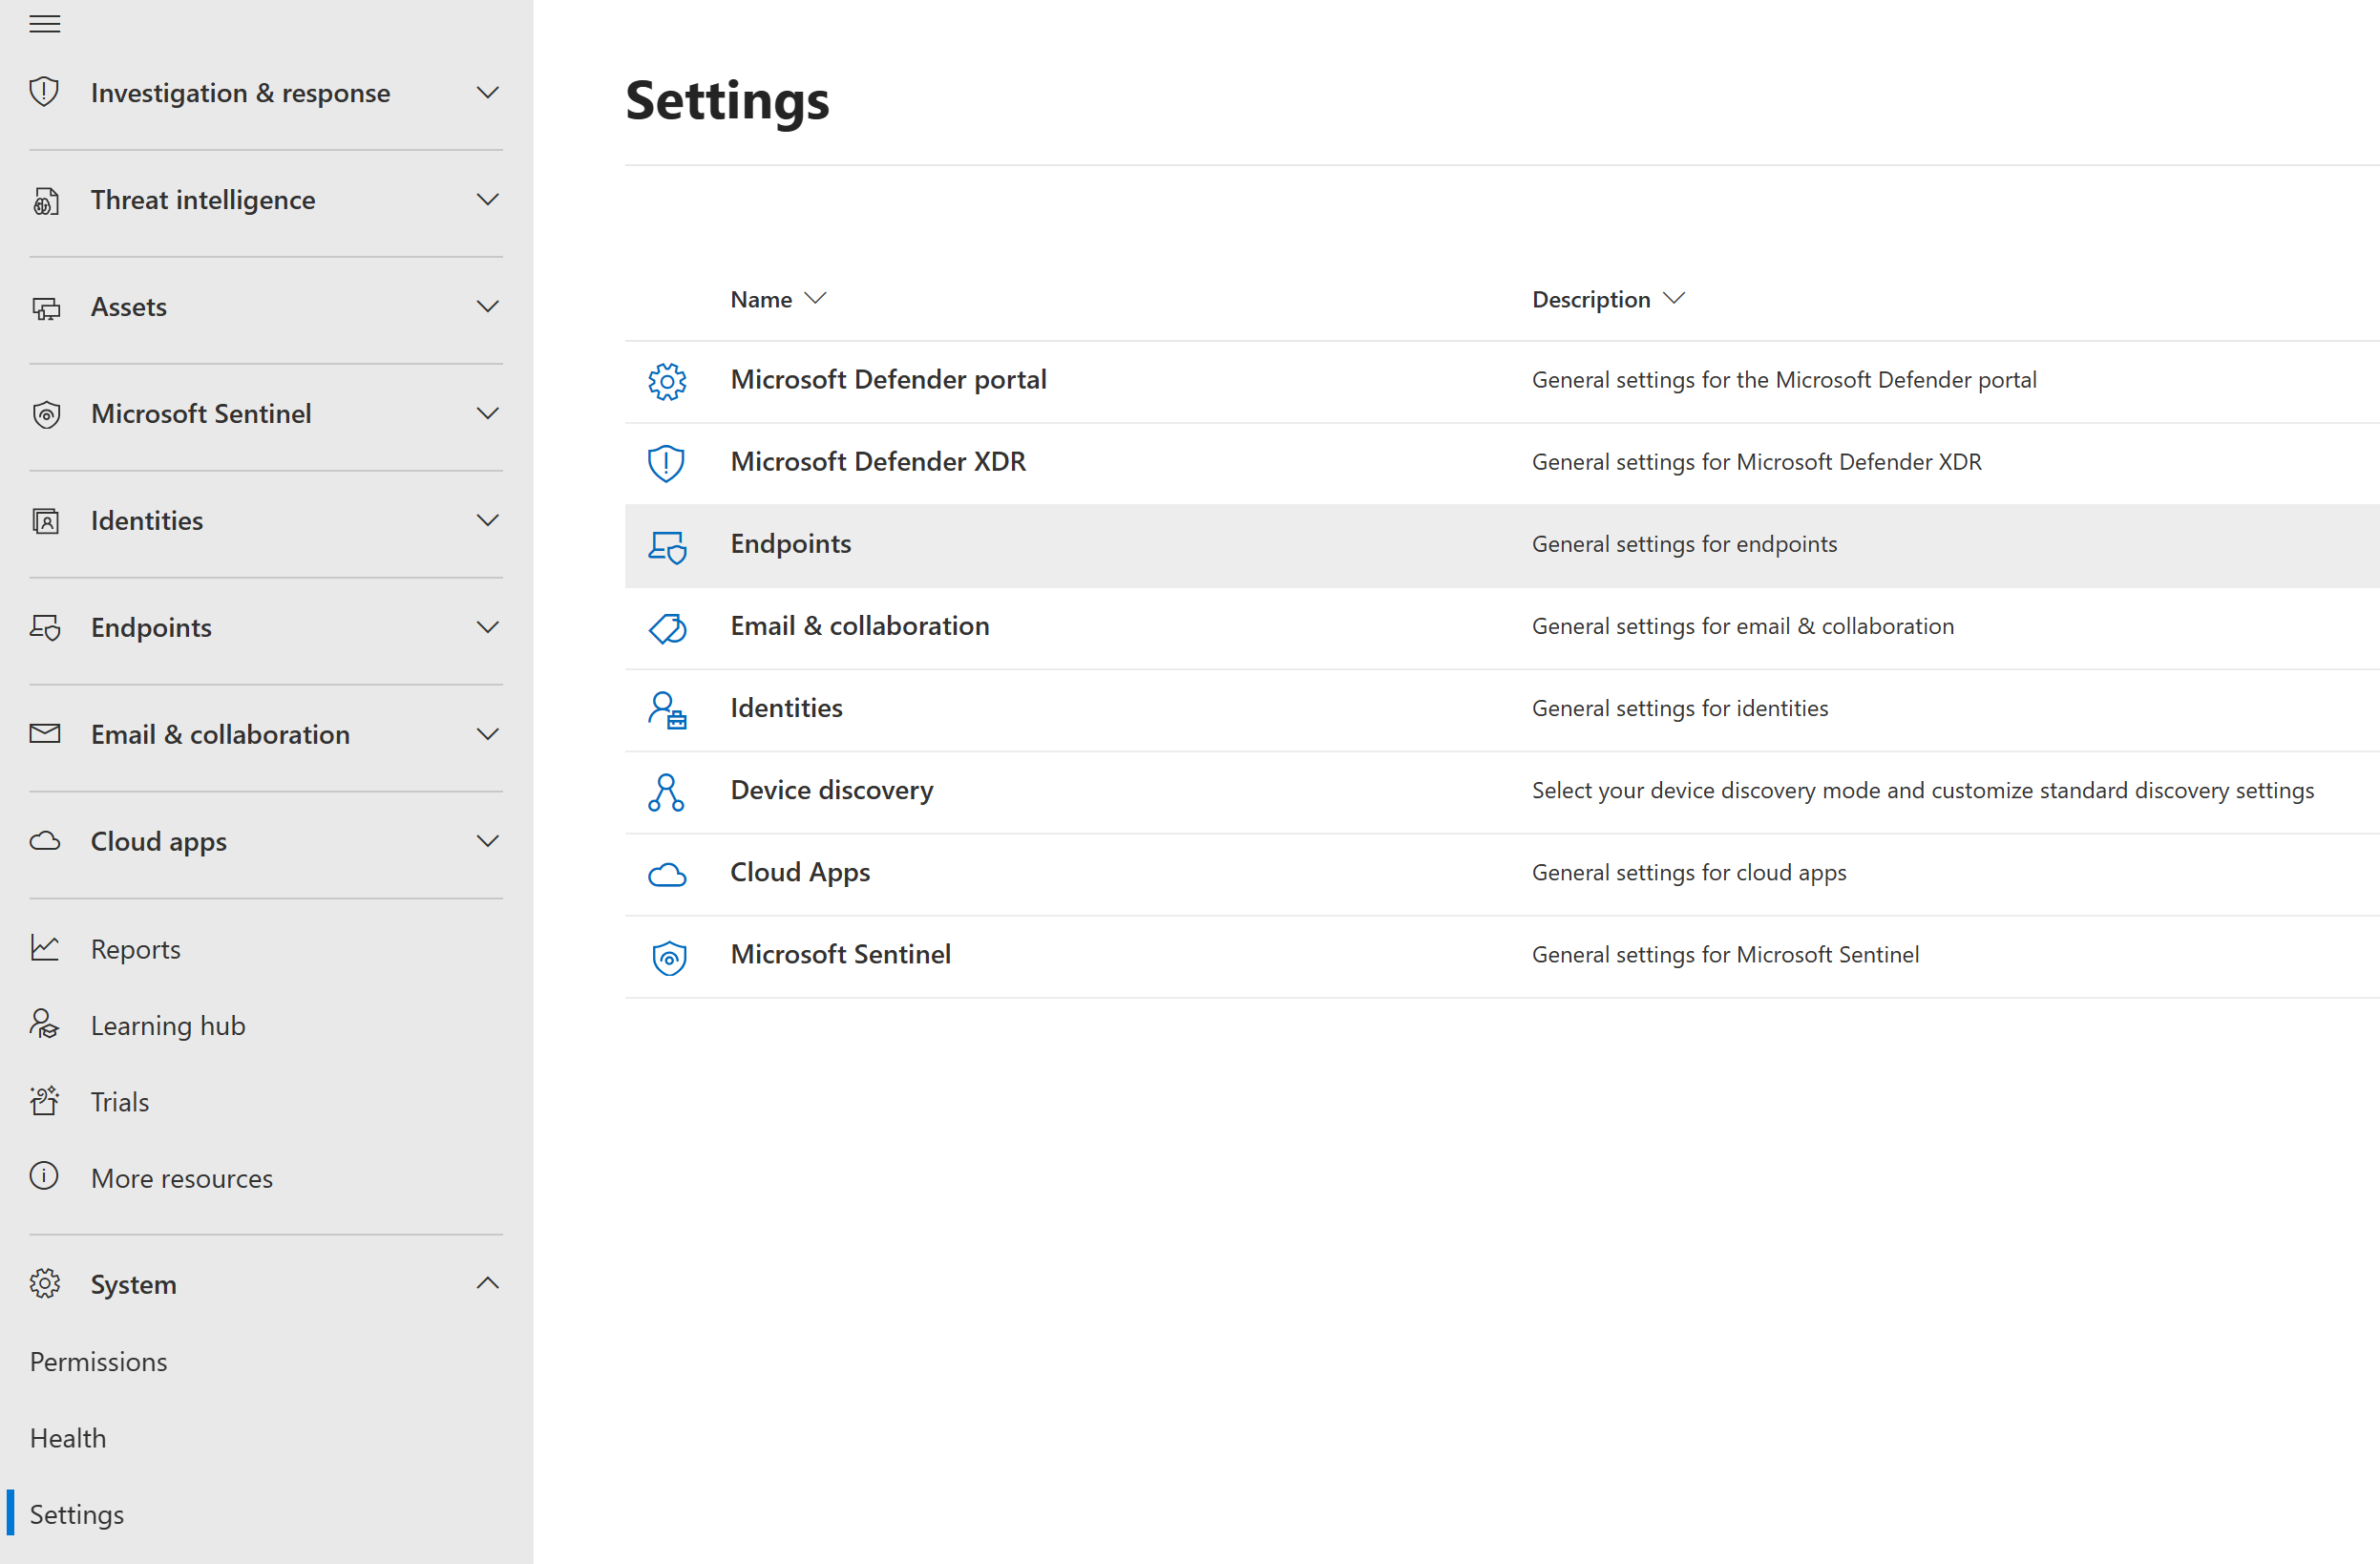The width and height of the screenshot is (2380, 1564).
Task: Click the Email & collaboration icon
Action: pyautogui.click(x=666, y=624)
